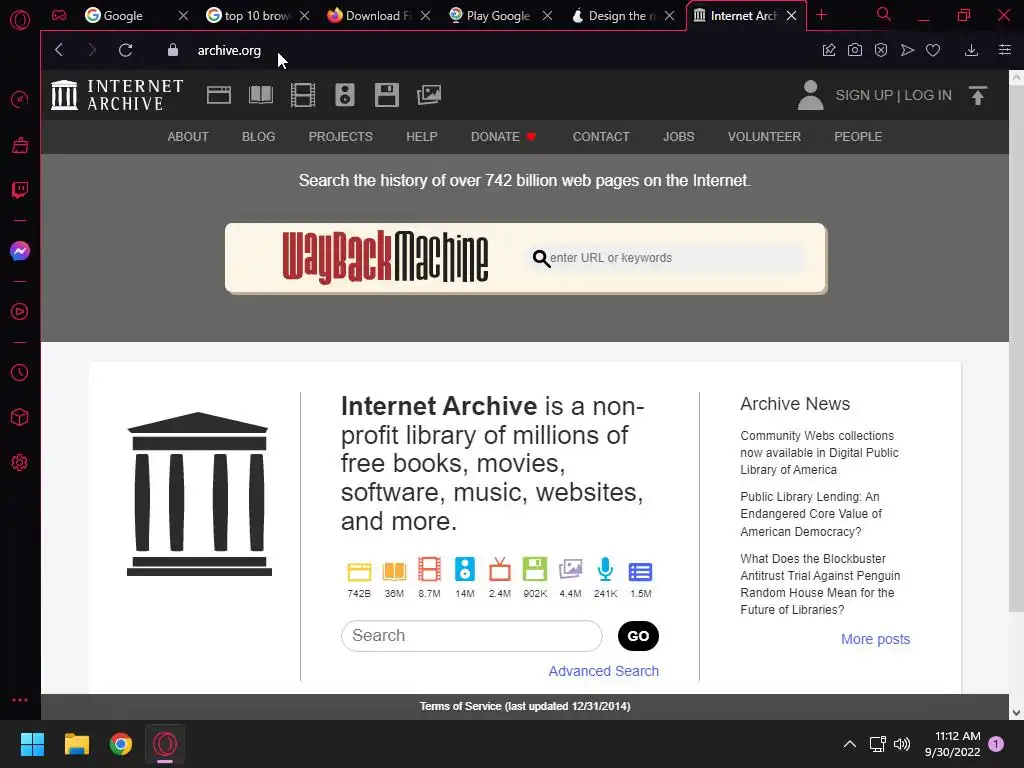The width and height of the screenshot is (1024, 768).
Task: Open the Opera menu logo button
Action: click(x=20, y=20)
